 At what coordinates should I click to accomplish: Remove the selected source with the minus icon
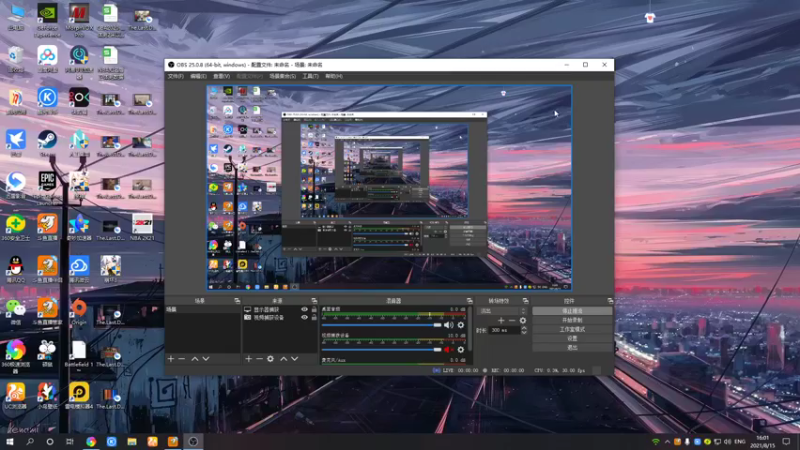[259, 359]
